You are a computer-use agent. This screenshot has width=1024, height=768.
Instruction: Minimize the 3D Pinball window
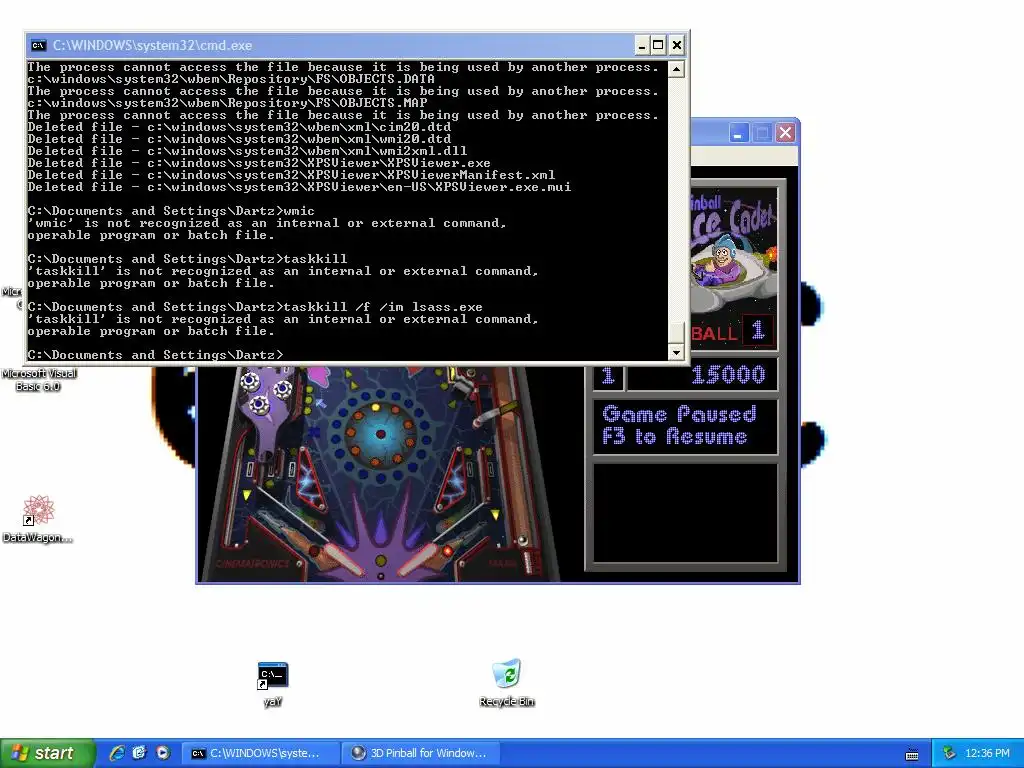[x=738, y=133]
